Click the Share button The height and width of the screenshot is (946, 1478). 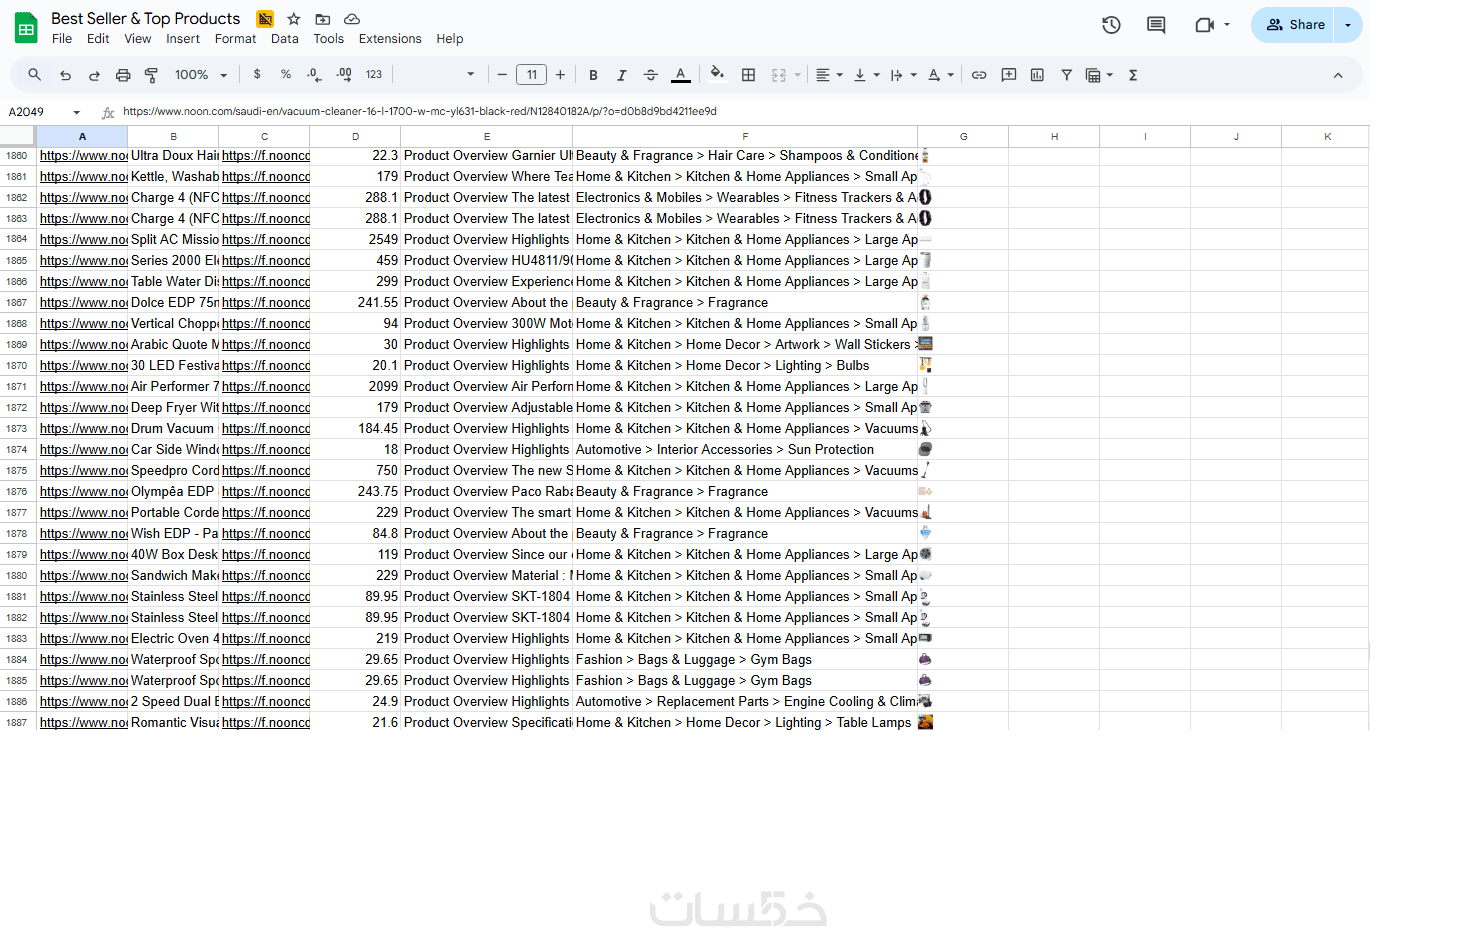coord(1295,25)
